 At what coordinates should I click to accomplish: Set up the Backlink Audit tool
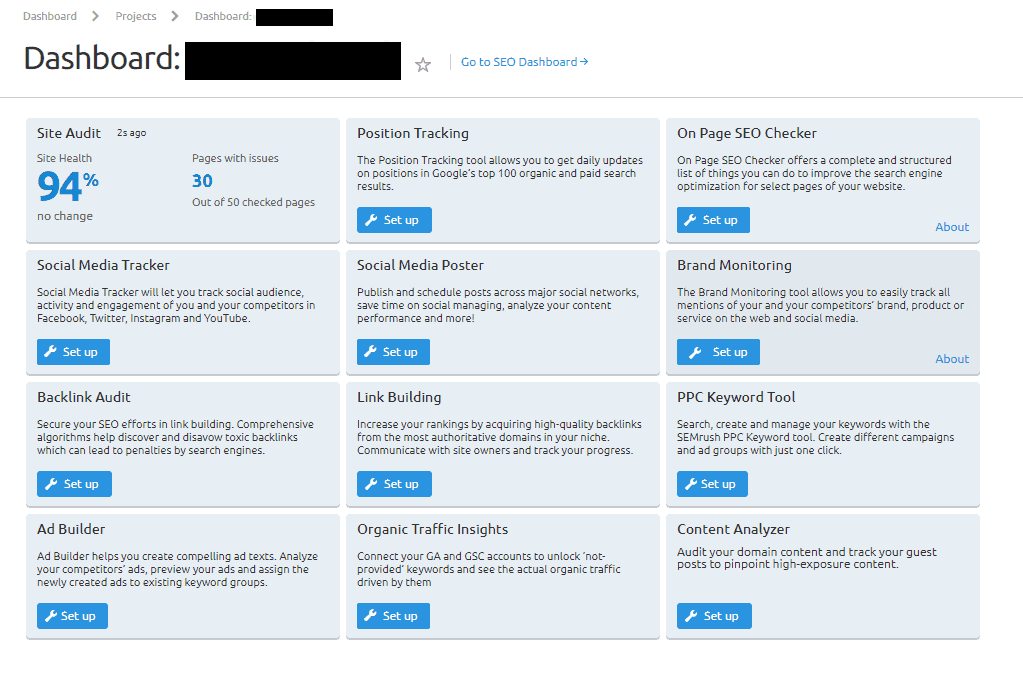(x=74, y=484)
